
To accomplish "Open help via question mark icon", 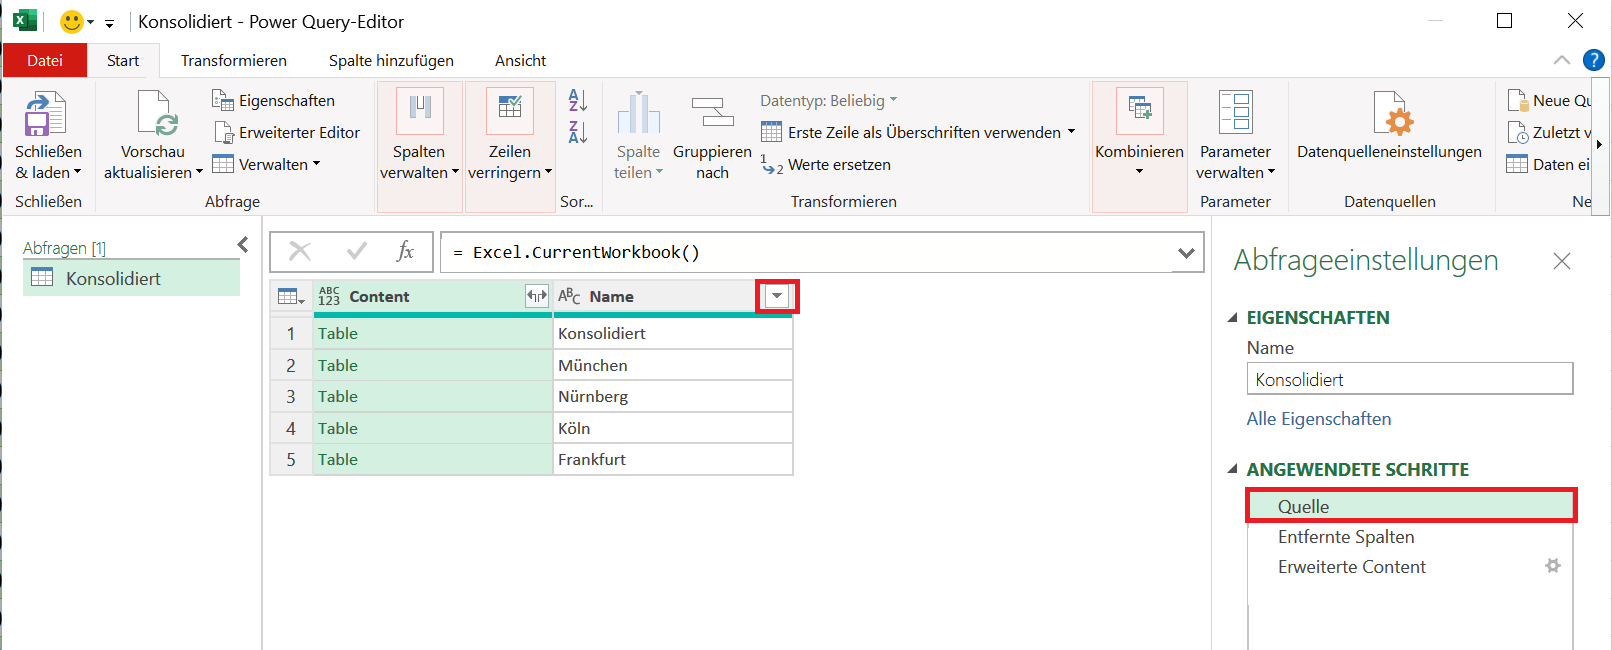I will [1594, 60].
